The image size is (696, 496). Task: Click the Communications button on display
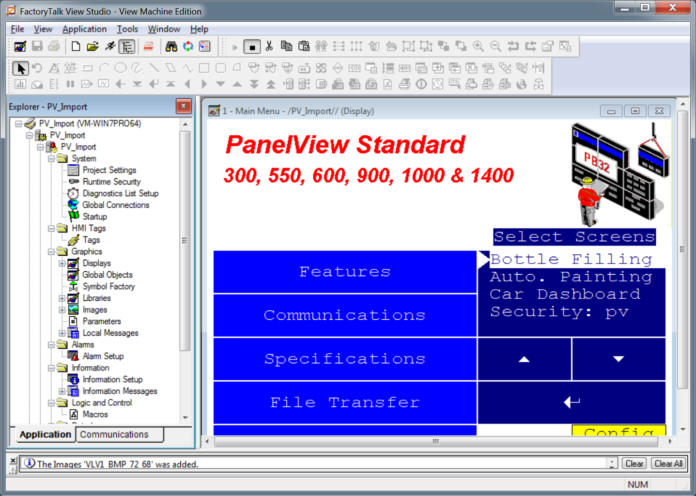point(345,315)
